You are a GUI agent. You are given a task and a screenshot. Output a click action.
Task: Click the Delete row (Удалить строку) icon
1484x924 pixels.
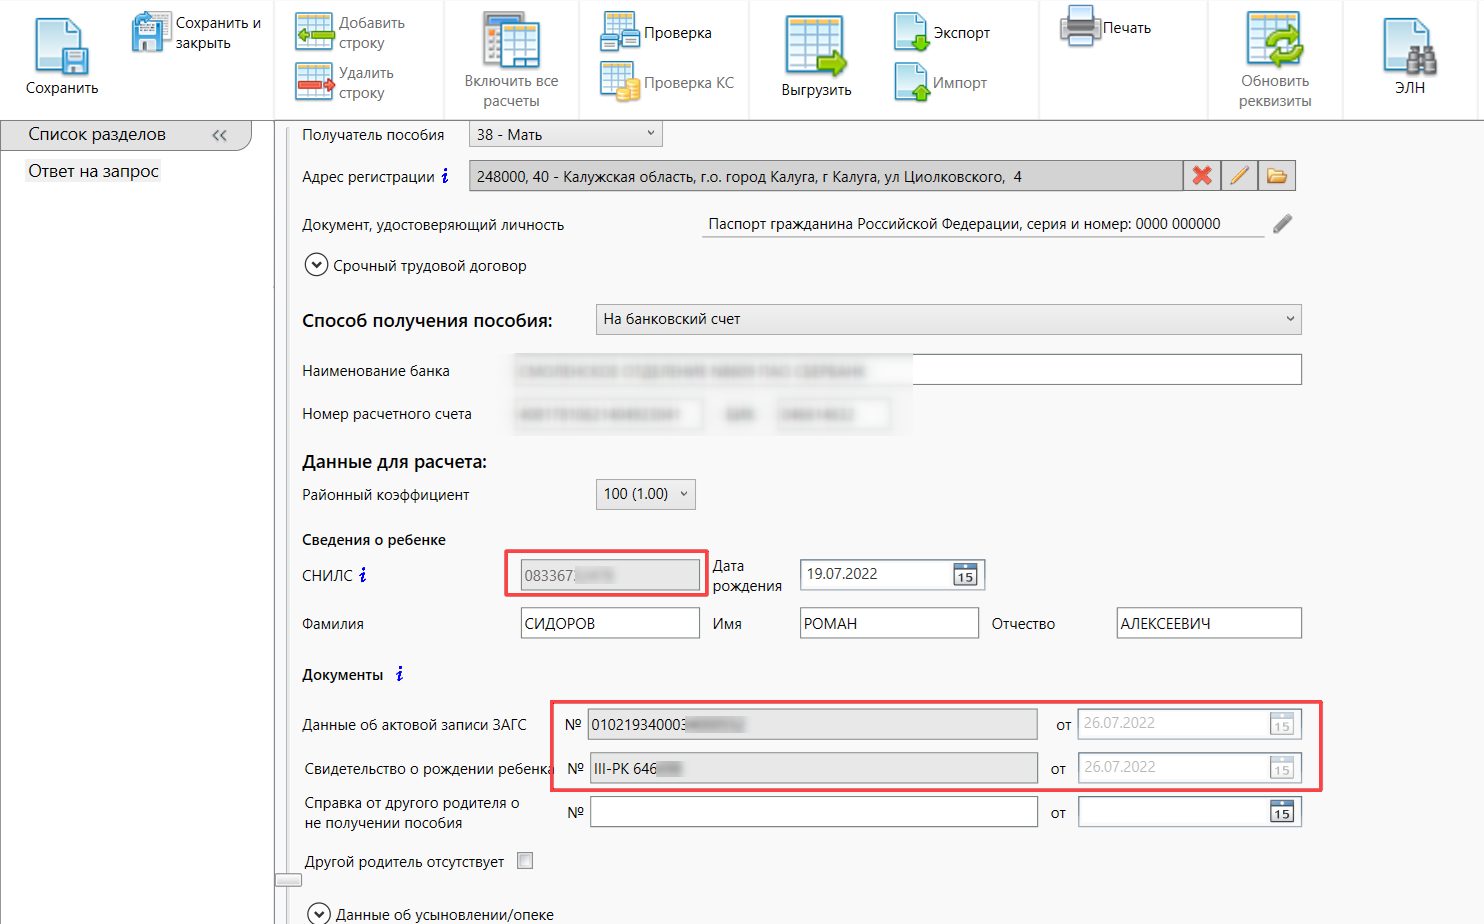tap(314, 82)
